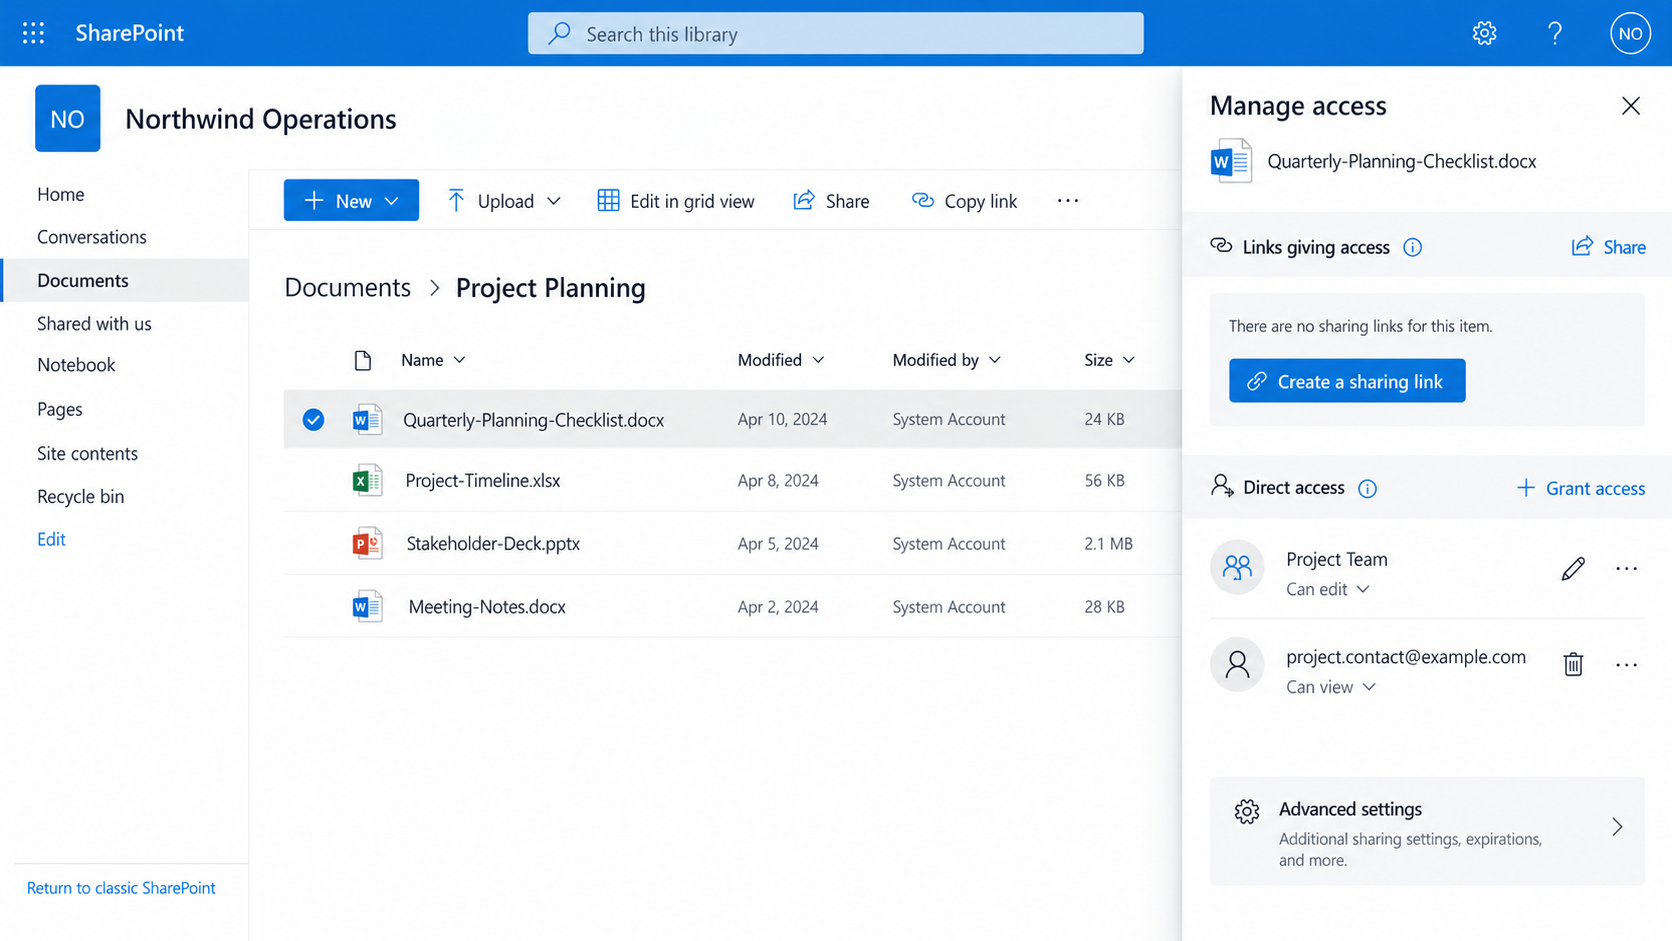Click Create a sharing link button

pyautogui.click(x=1347, y=381)
